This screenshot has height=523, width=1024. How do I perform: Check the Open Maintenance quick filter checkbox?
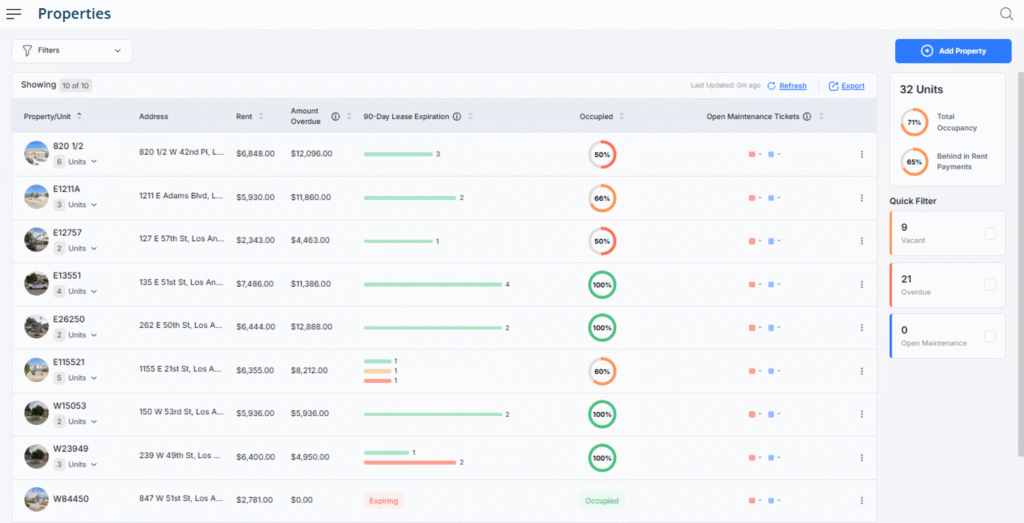coord(990,336)
